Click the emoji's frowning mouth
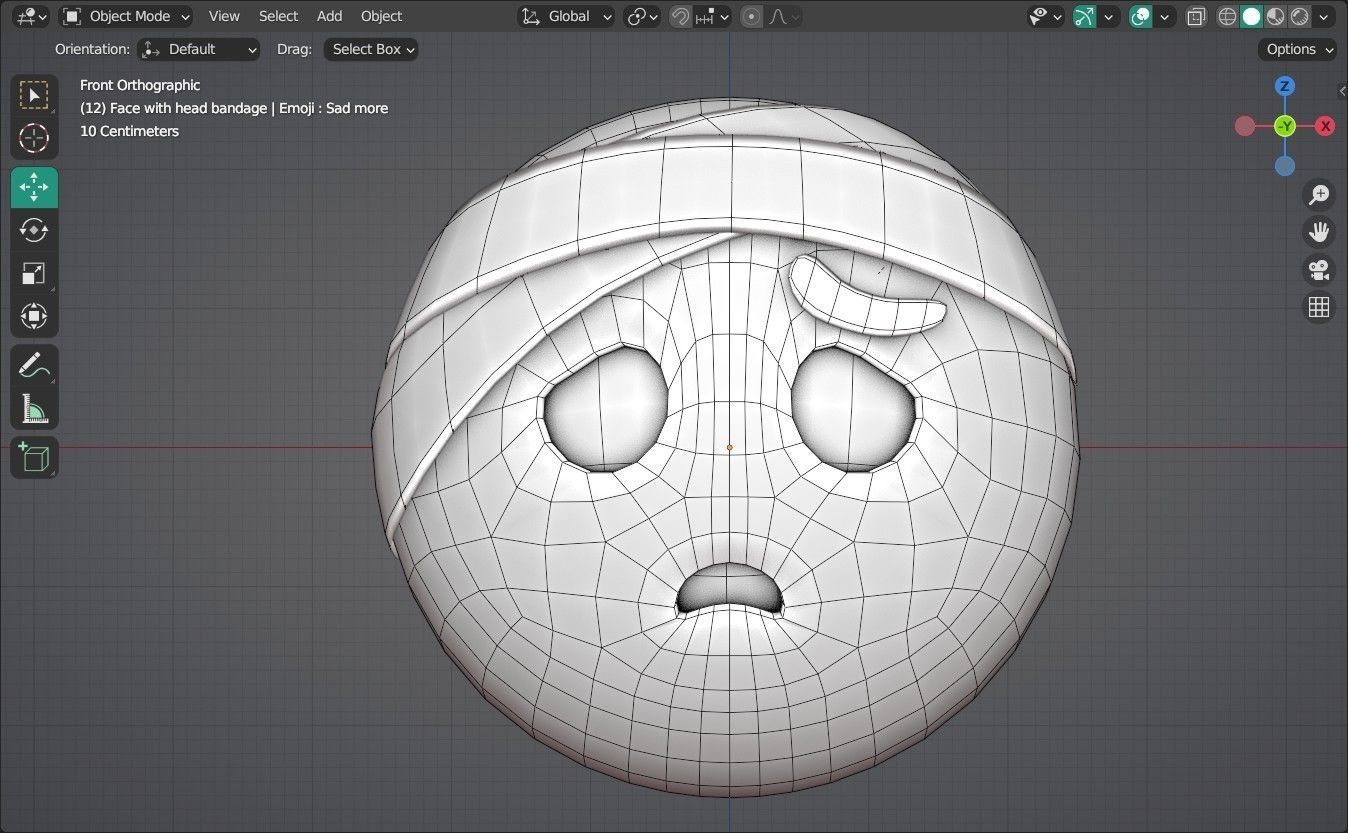1348x833 pixels. [x=730, y=589]
